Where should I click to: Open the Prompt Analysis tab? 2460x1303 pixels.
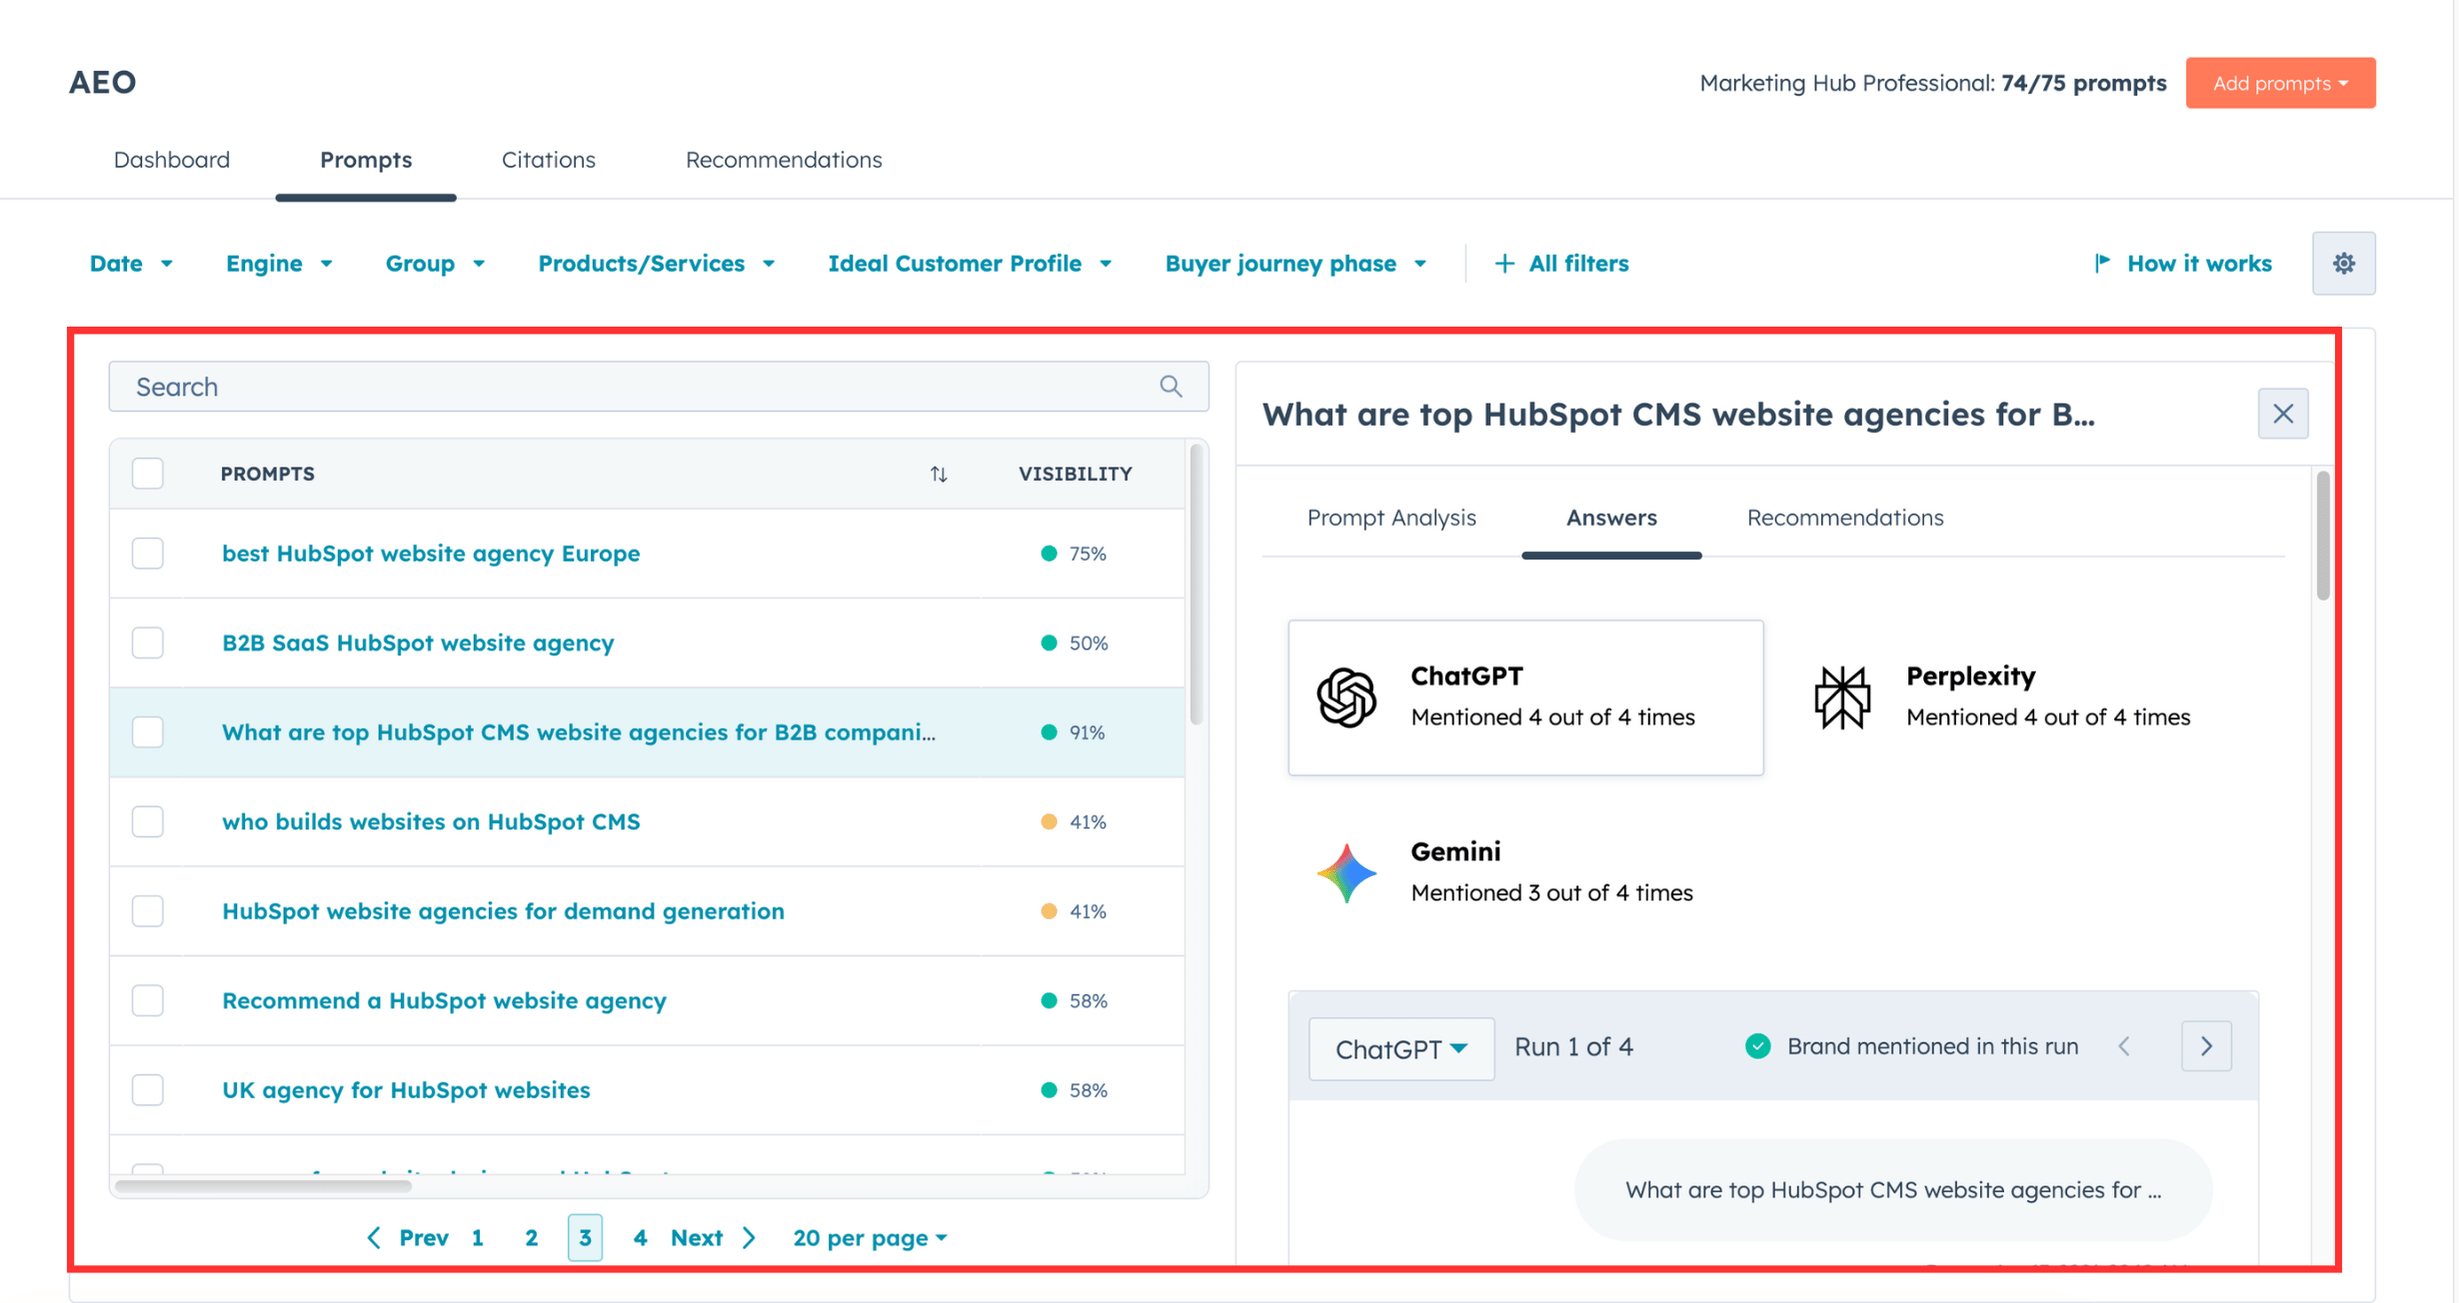coord(1391,517)
